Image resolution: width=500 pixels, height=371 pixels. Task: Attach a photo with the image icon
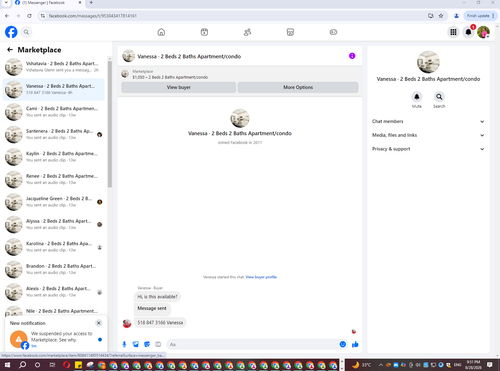(136, 344)
